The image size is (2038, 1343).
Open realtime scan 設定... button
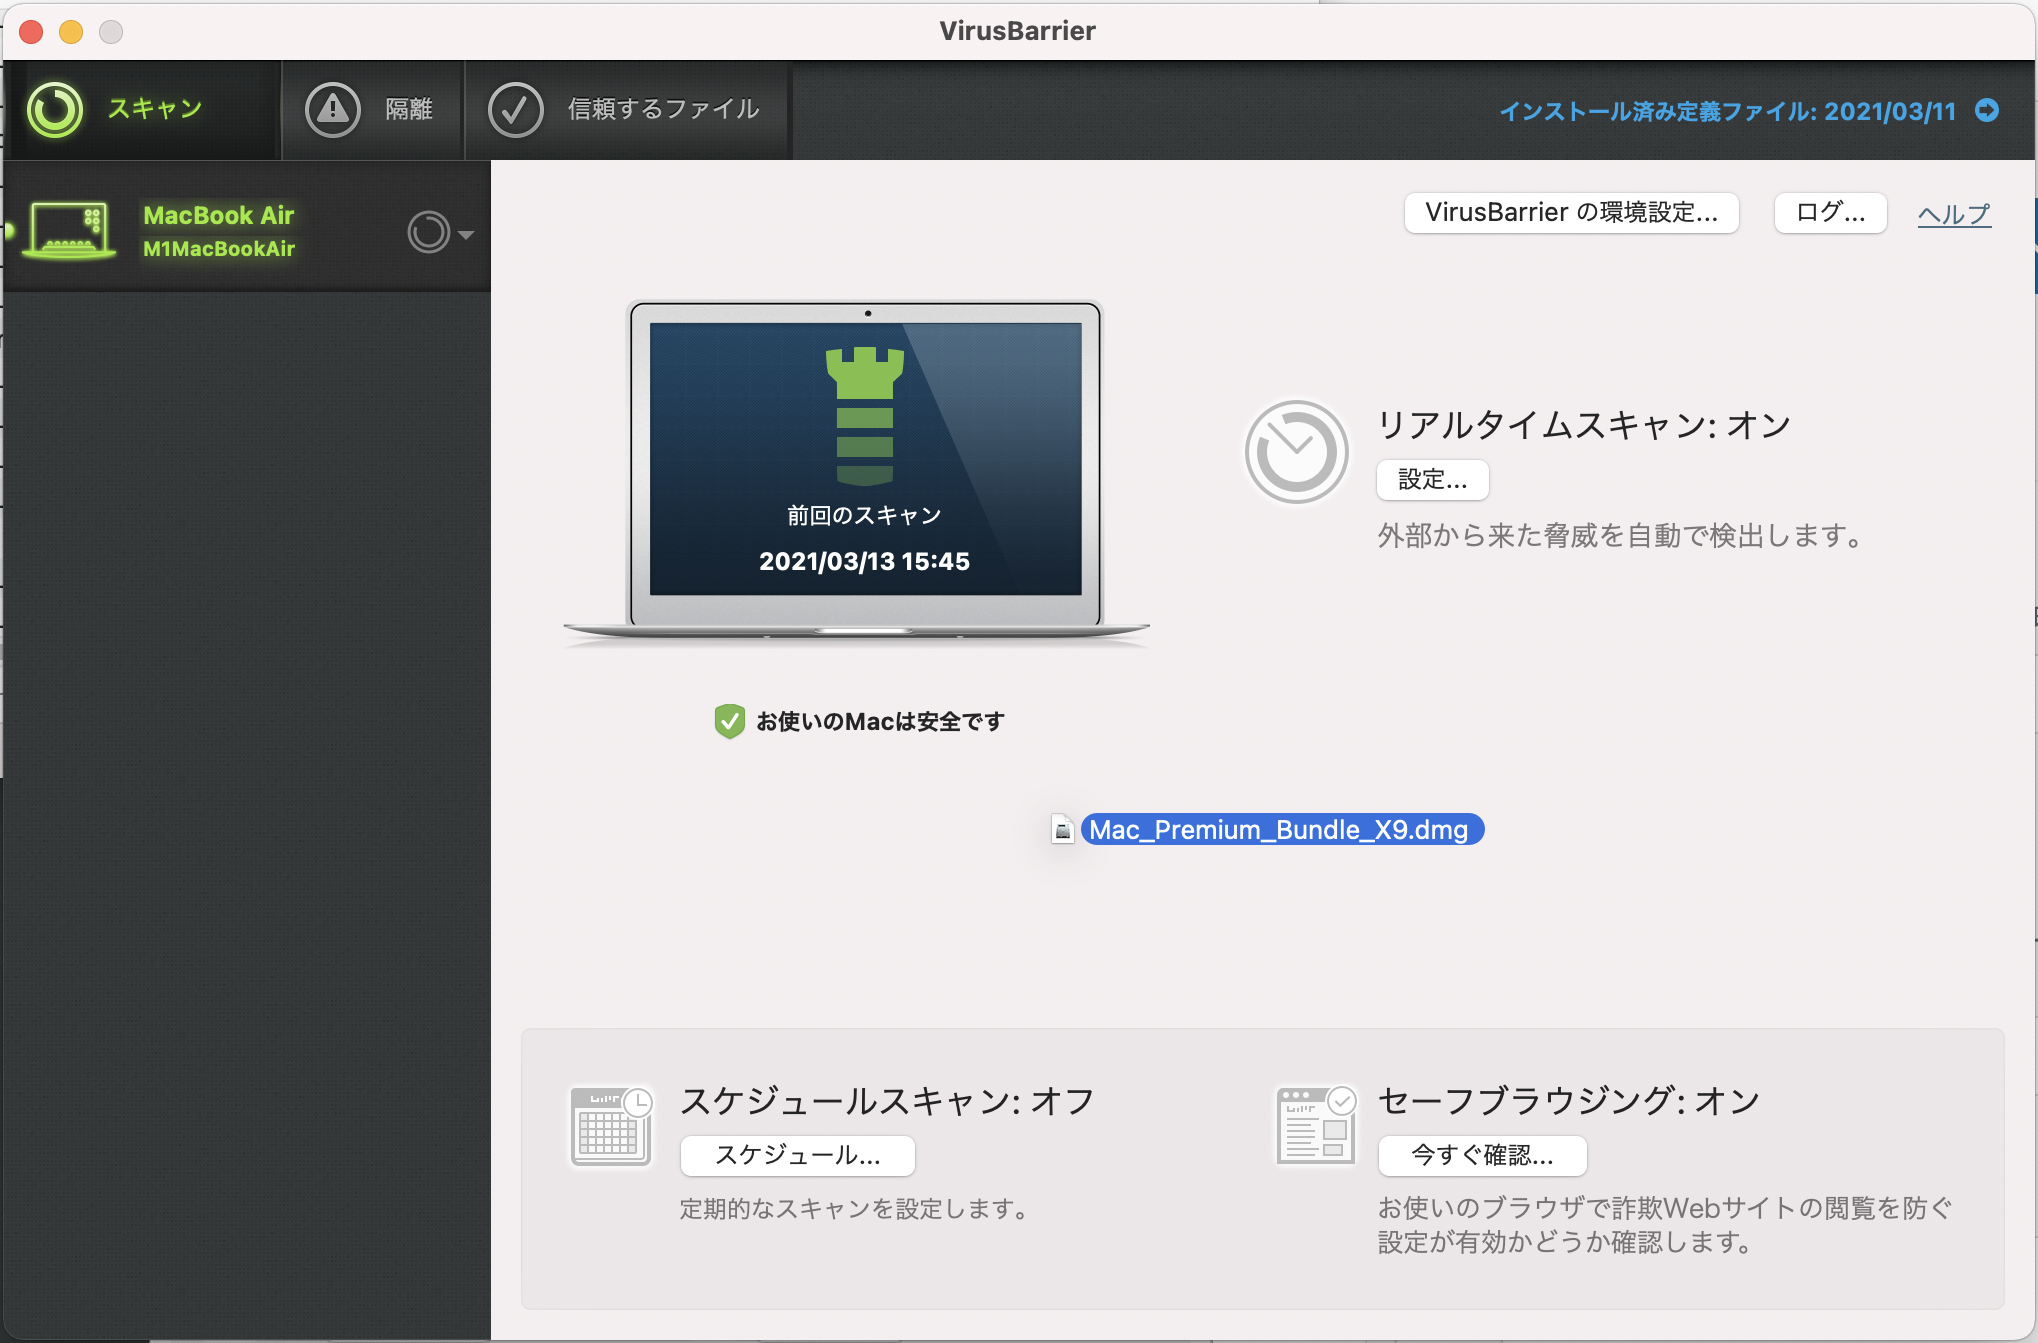click(1432, 480)
